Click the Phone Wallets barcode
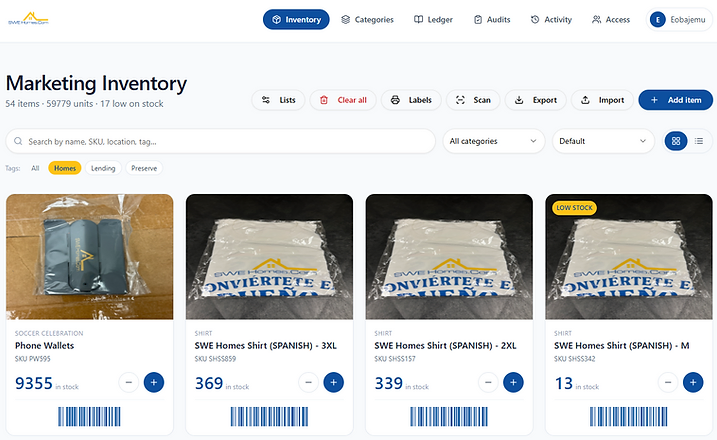Image resolution: width=717 pixels, height=440 pixels. 89,417
